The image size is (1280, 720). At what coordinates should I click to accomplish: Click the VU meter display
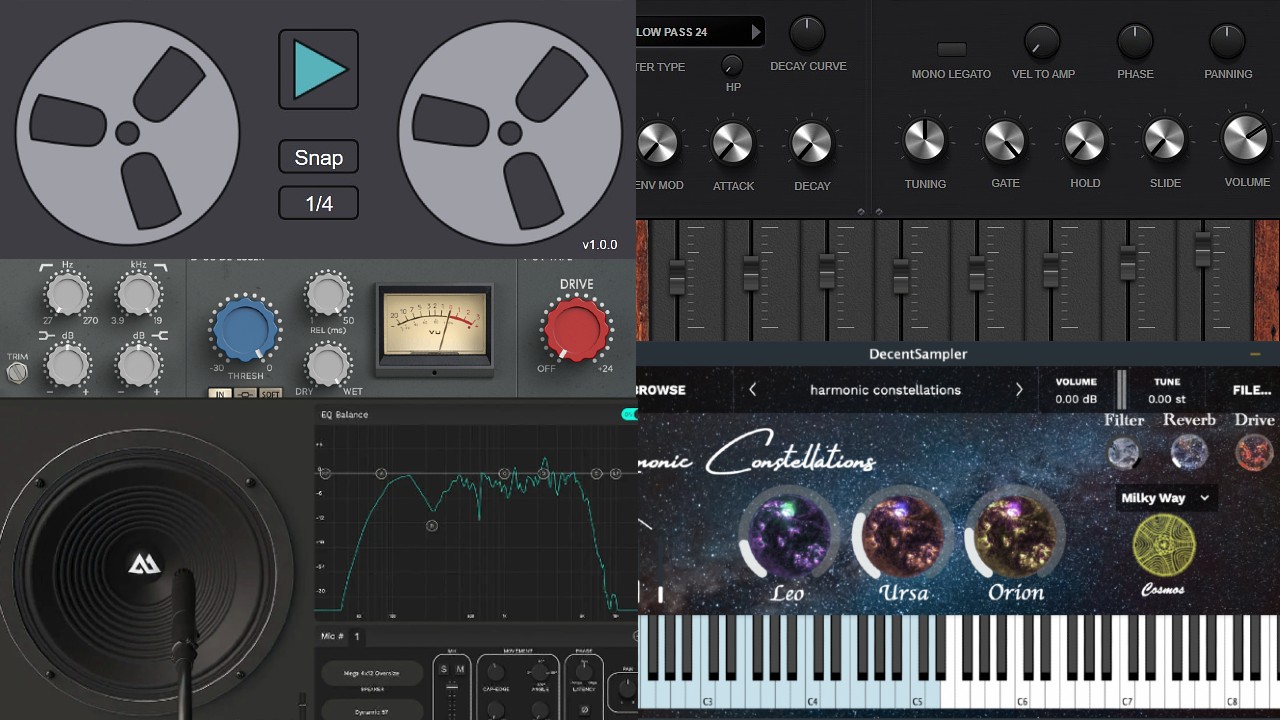click(434, 329)
